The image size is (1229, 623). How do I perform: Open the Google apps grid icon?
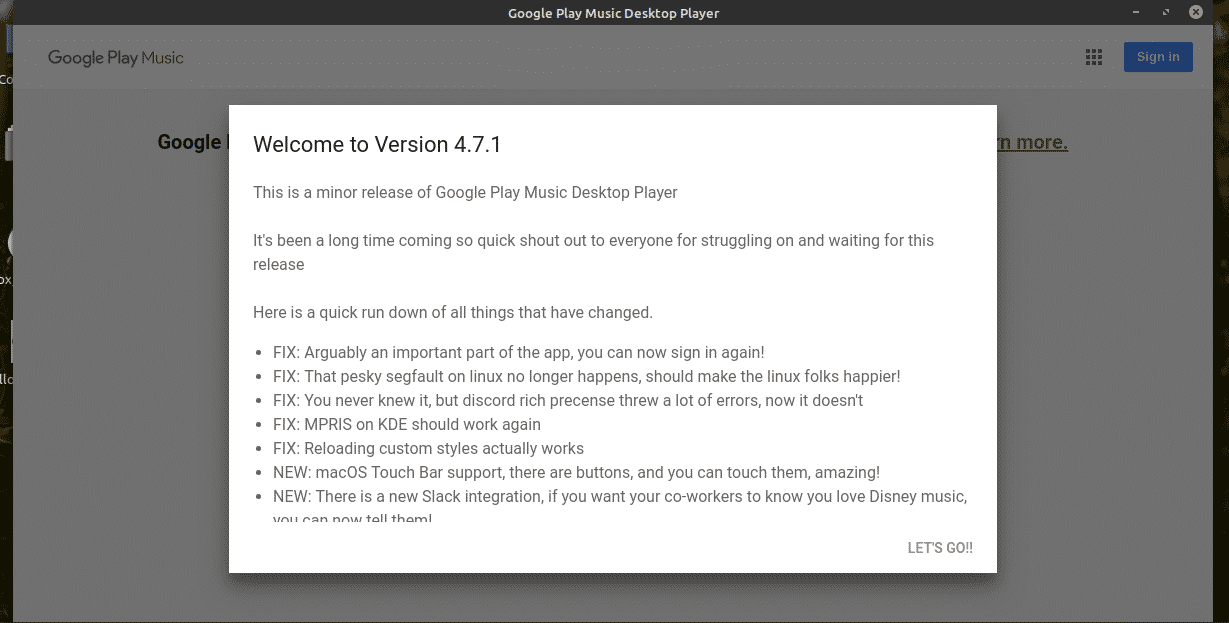[1094, 58]
